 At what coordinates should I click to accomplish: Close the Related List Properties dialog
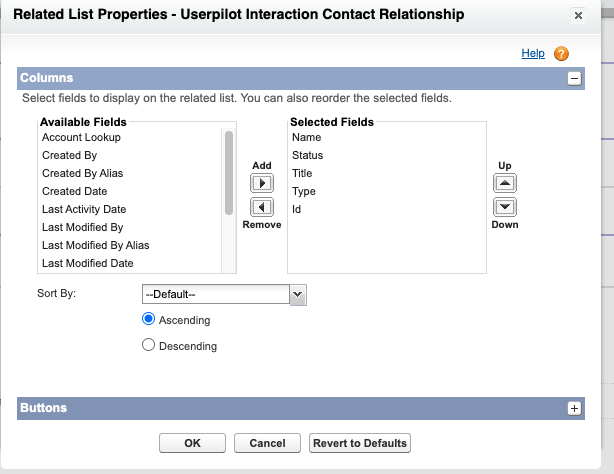pyautogui.click(x=578, y=16)
